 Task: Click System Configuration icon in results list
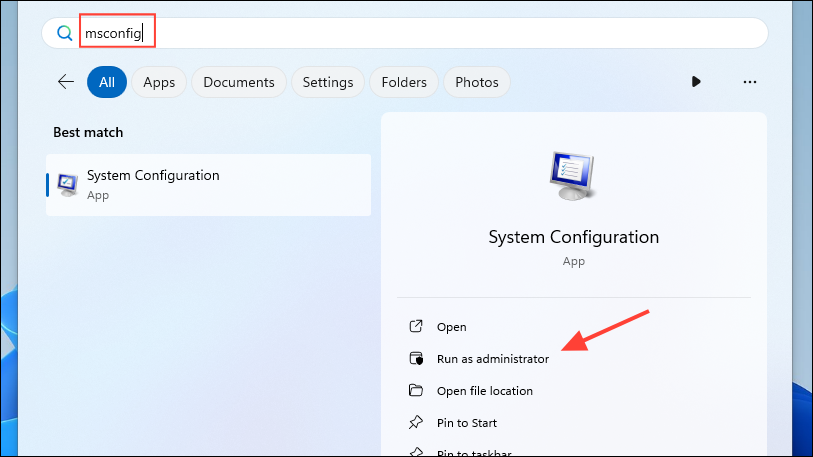click(x=67, y=185)
